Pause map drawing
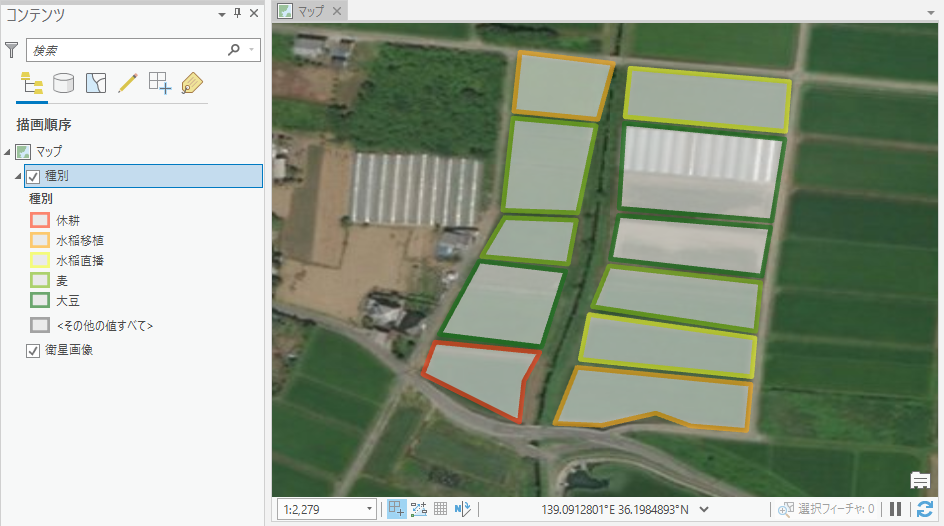This screenshot has width=944, height=526. click(x=896, y=509)
